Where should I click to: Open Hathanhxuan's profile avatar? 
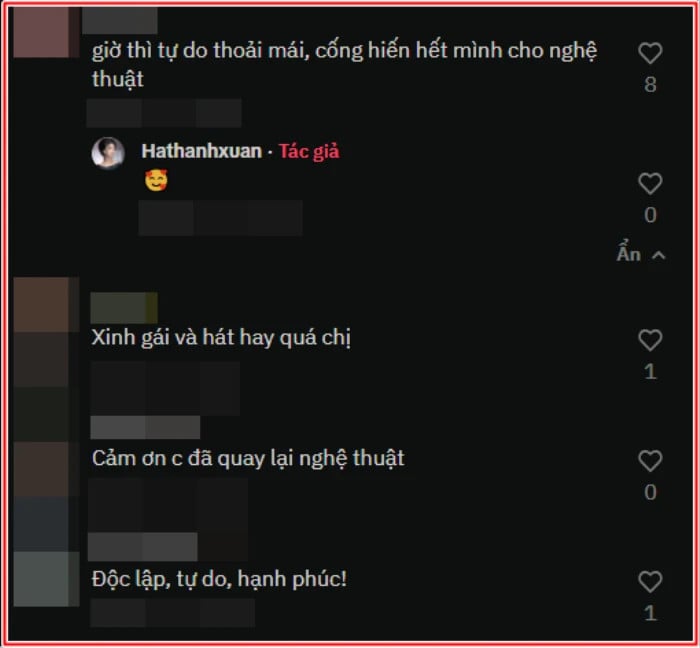[x=108, y=153]
